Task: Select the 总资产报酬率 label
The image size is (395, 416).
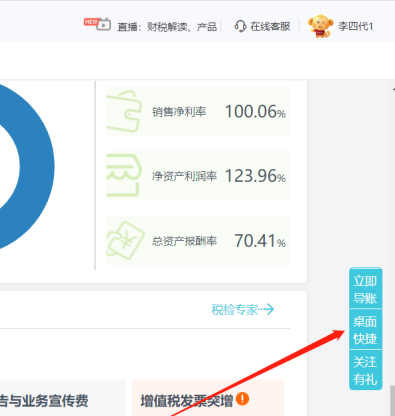Action: pyautogui.click(x=184, y=241)
